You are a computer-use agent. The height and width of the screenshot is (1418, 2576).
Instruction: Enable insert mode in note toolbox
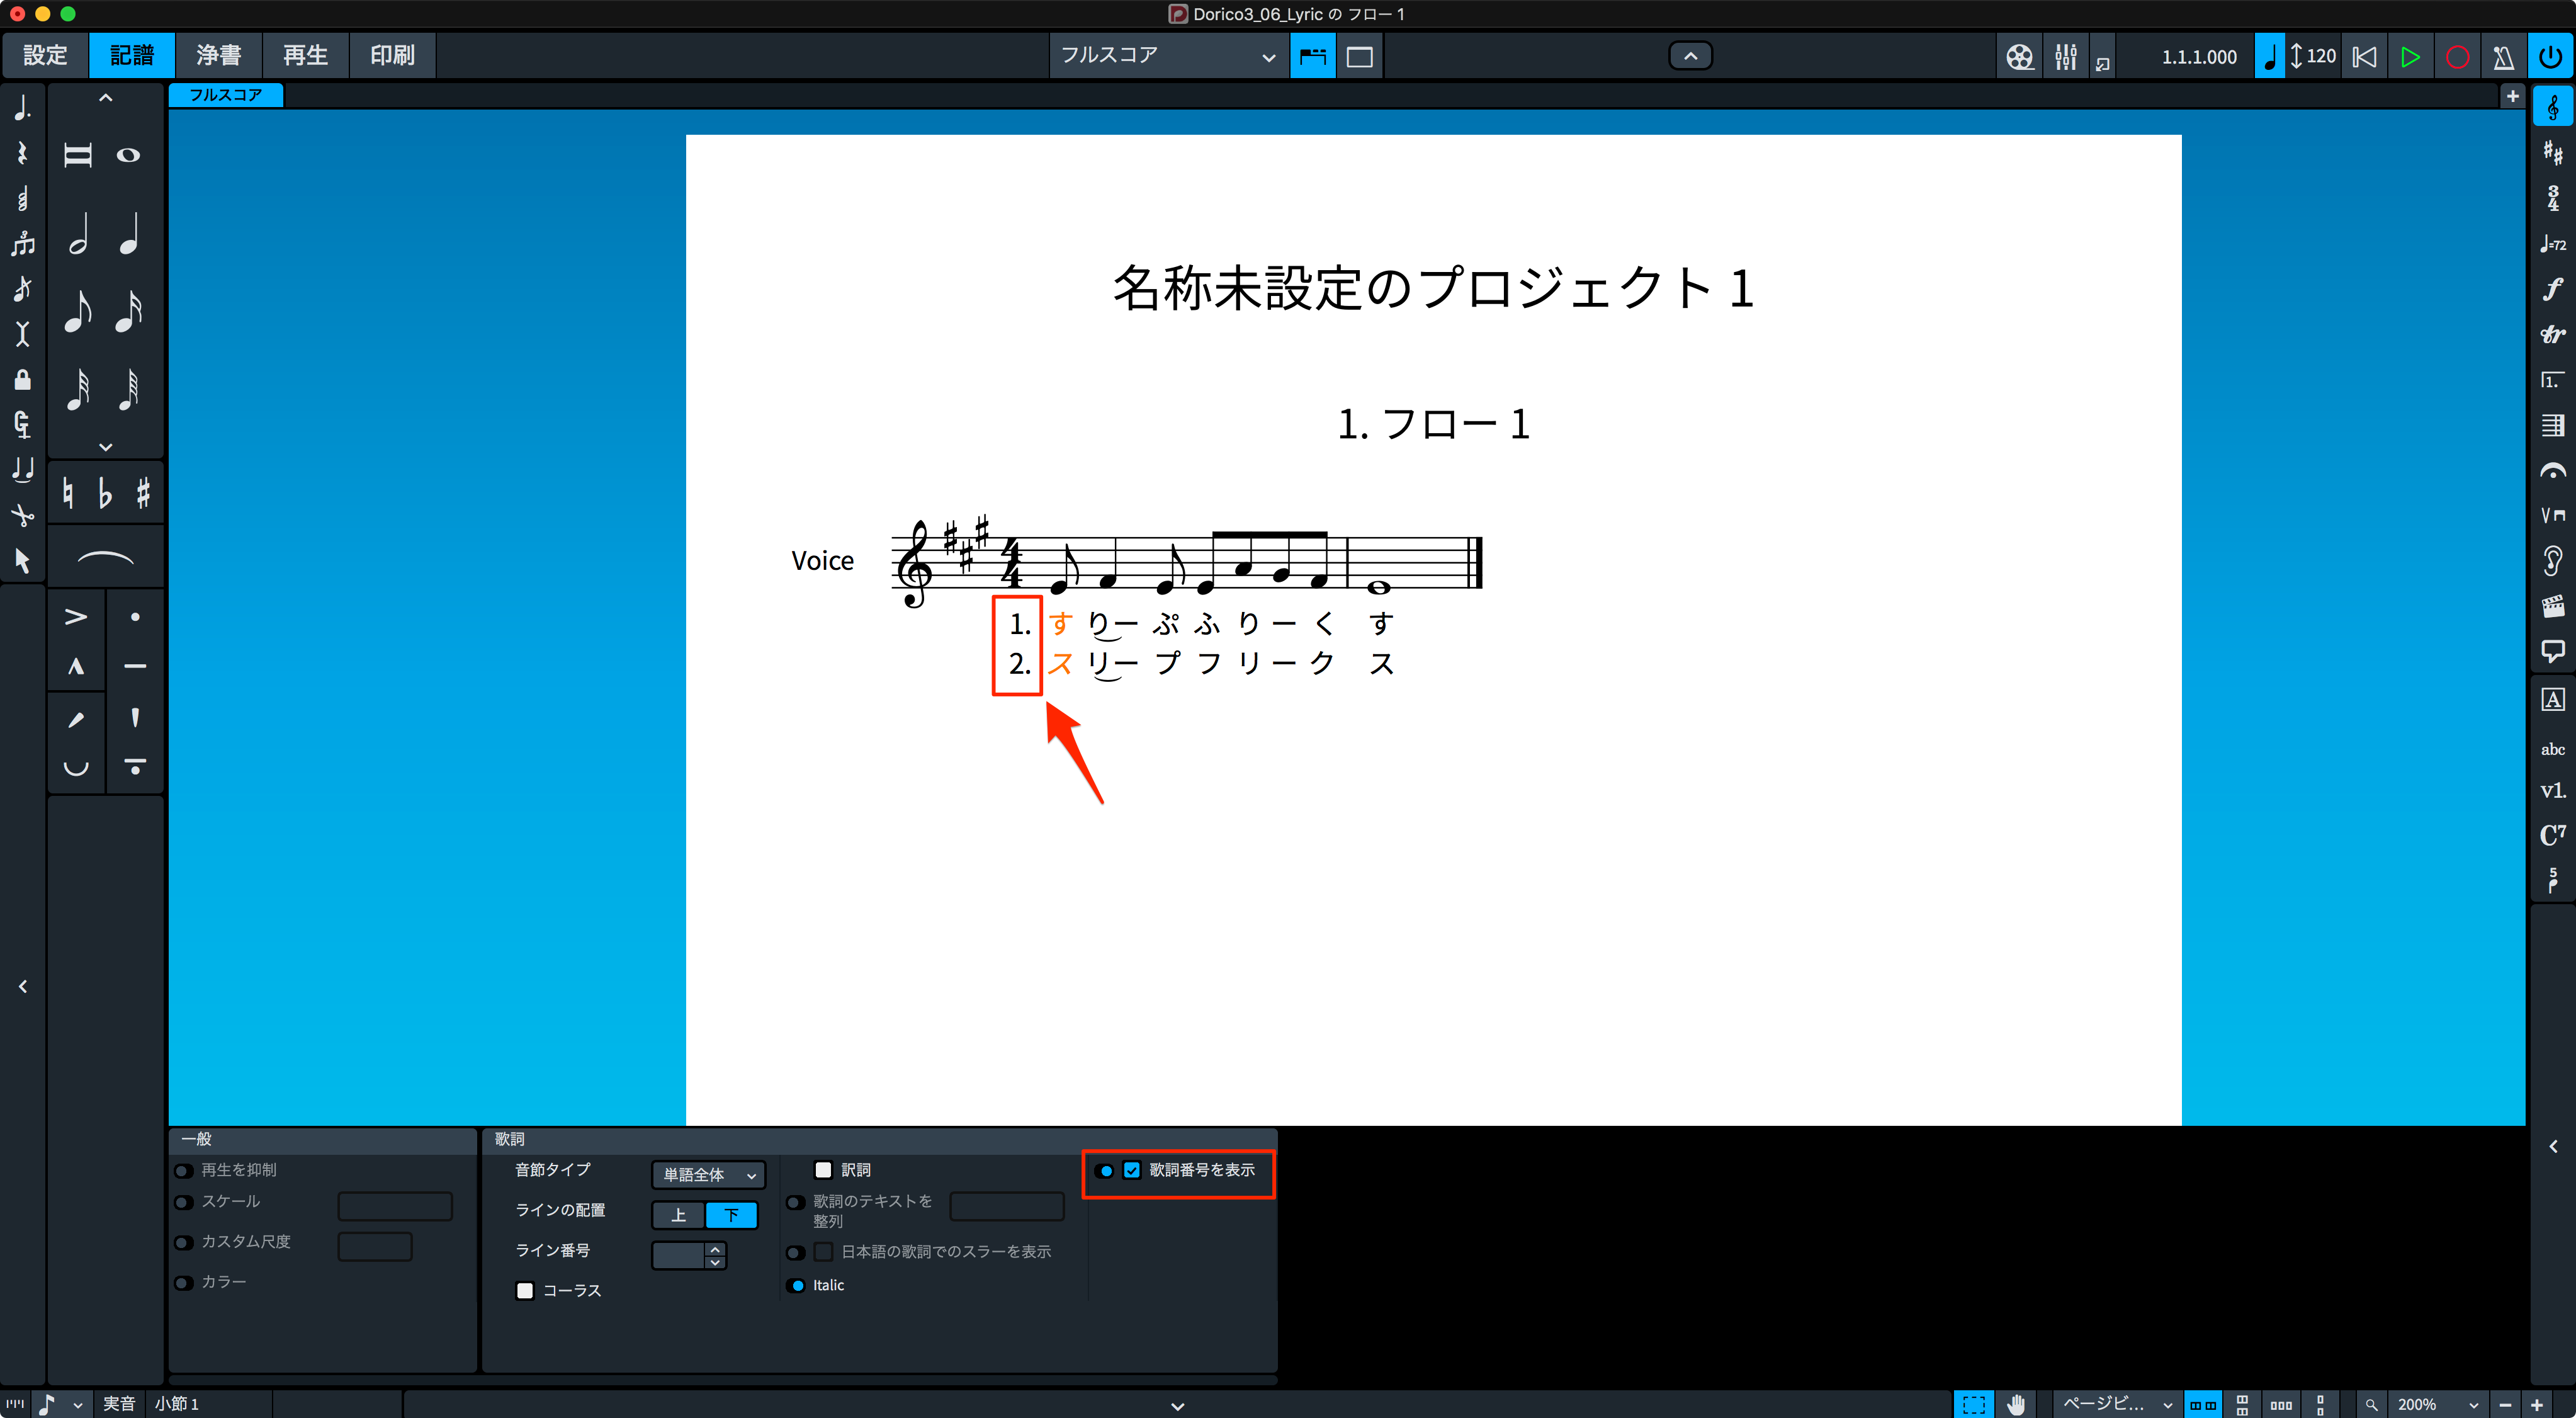[x=22, y=334]
